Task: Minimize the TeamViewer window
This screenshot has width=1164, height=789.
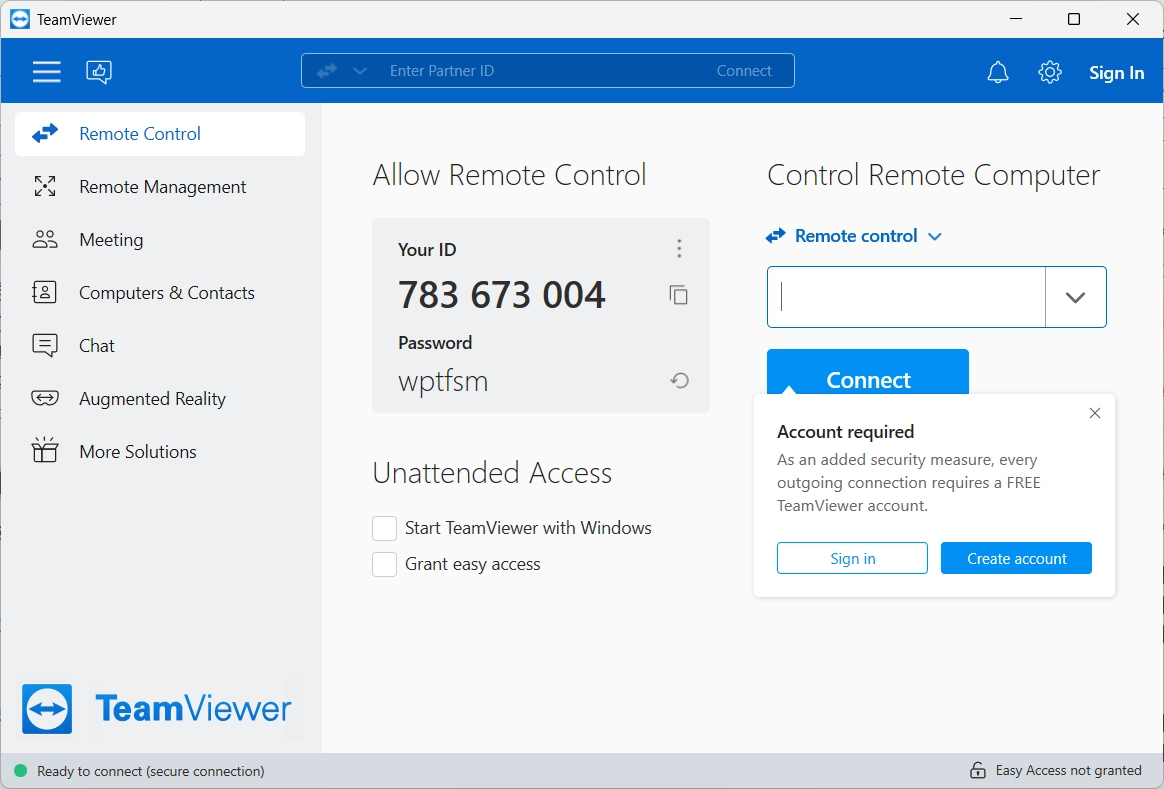Action: pyautogui.click(x=1016, y=19)
